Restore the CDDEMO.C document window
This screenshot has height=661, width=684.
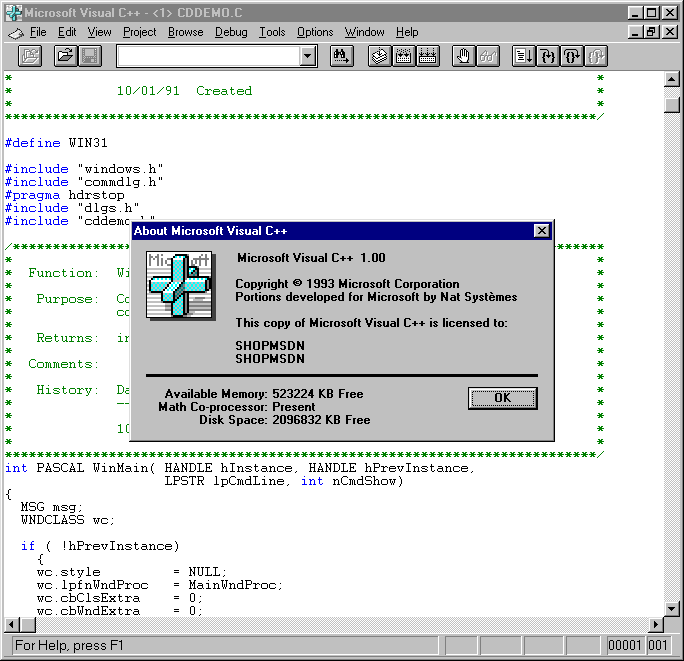[x=651, y=32]
